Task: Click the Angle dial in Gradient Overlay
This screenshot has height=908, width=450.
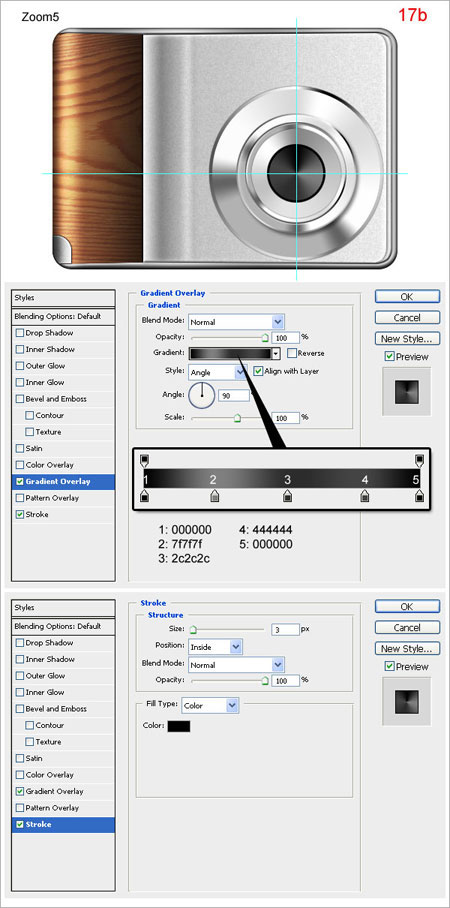Action: pyautogui.click(x=202, y=395)
